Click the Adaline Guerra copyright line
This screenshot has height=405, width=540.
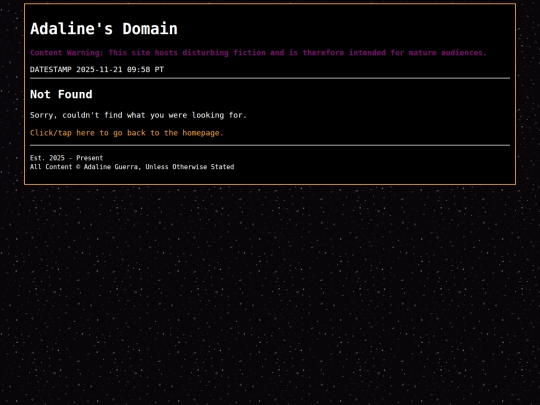click(x=132, y=167)
